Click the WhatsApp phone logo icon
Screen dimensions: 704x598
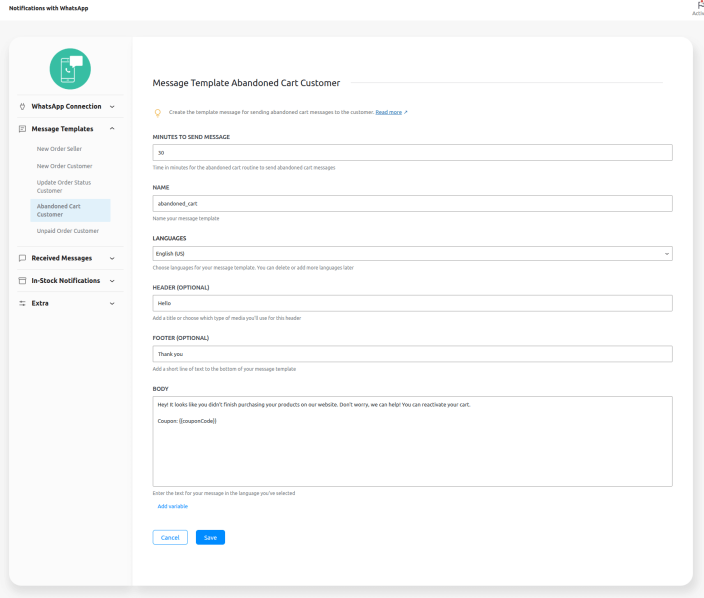pyautogui.click(x=70, y=68)
